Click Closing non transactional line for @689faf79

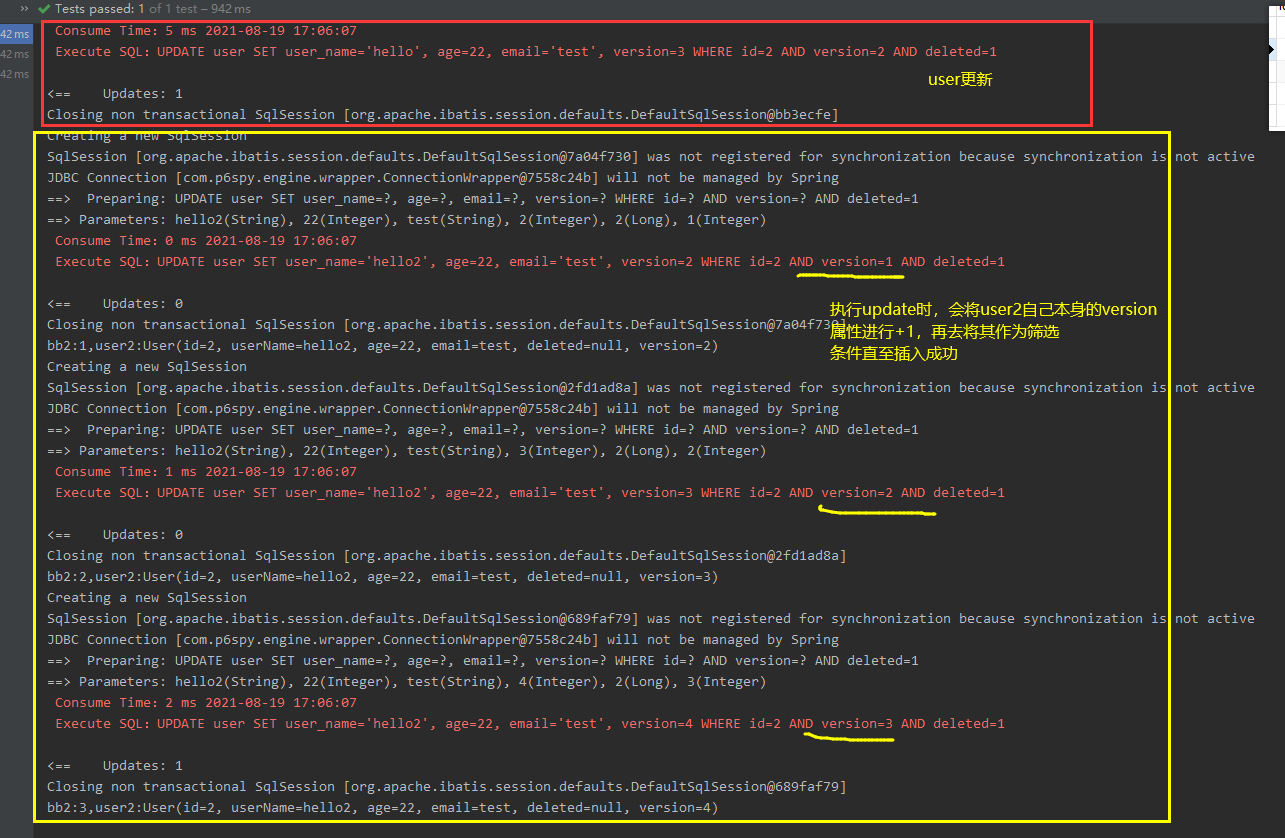[446, 786]
